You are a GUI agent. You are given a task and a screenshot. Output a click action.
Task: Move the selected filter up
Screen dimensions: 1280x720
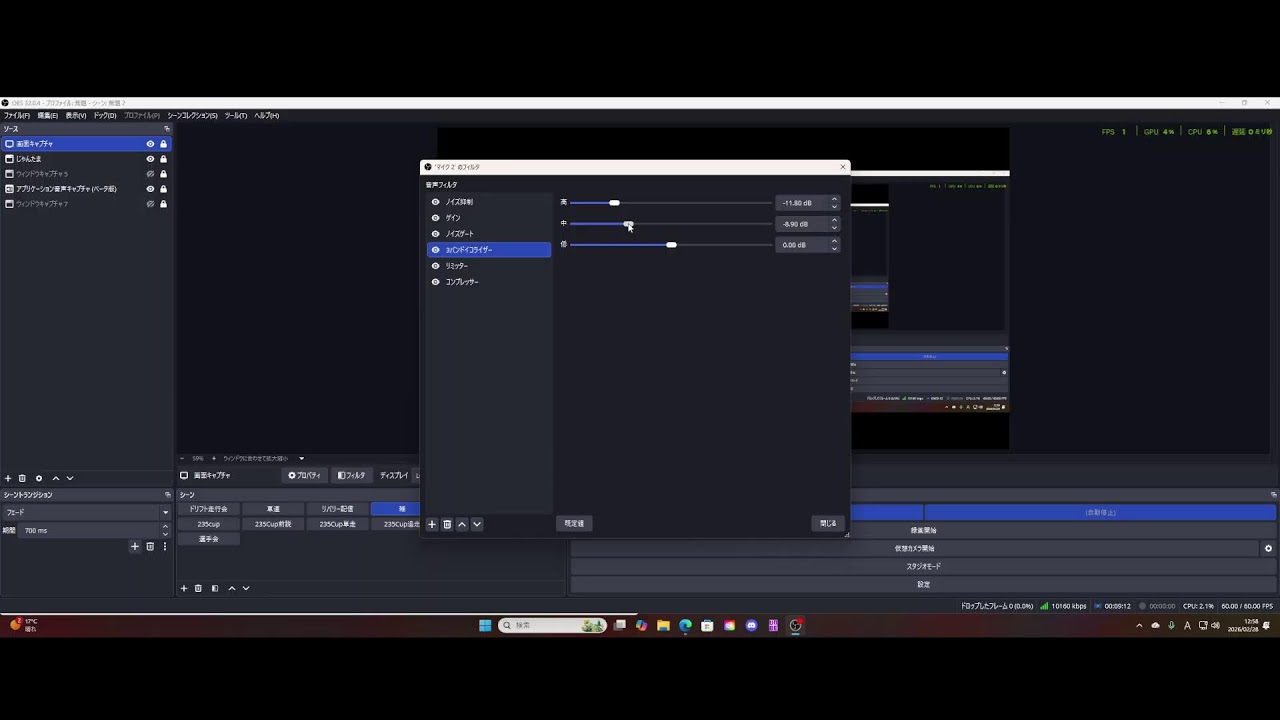[462, 524]
